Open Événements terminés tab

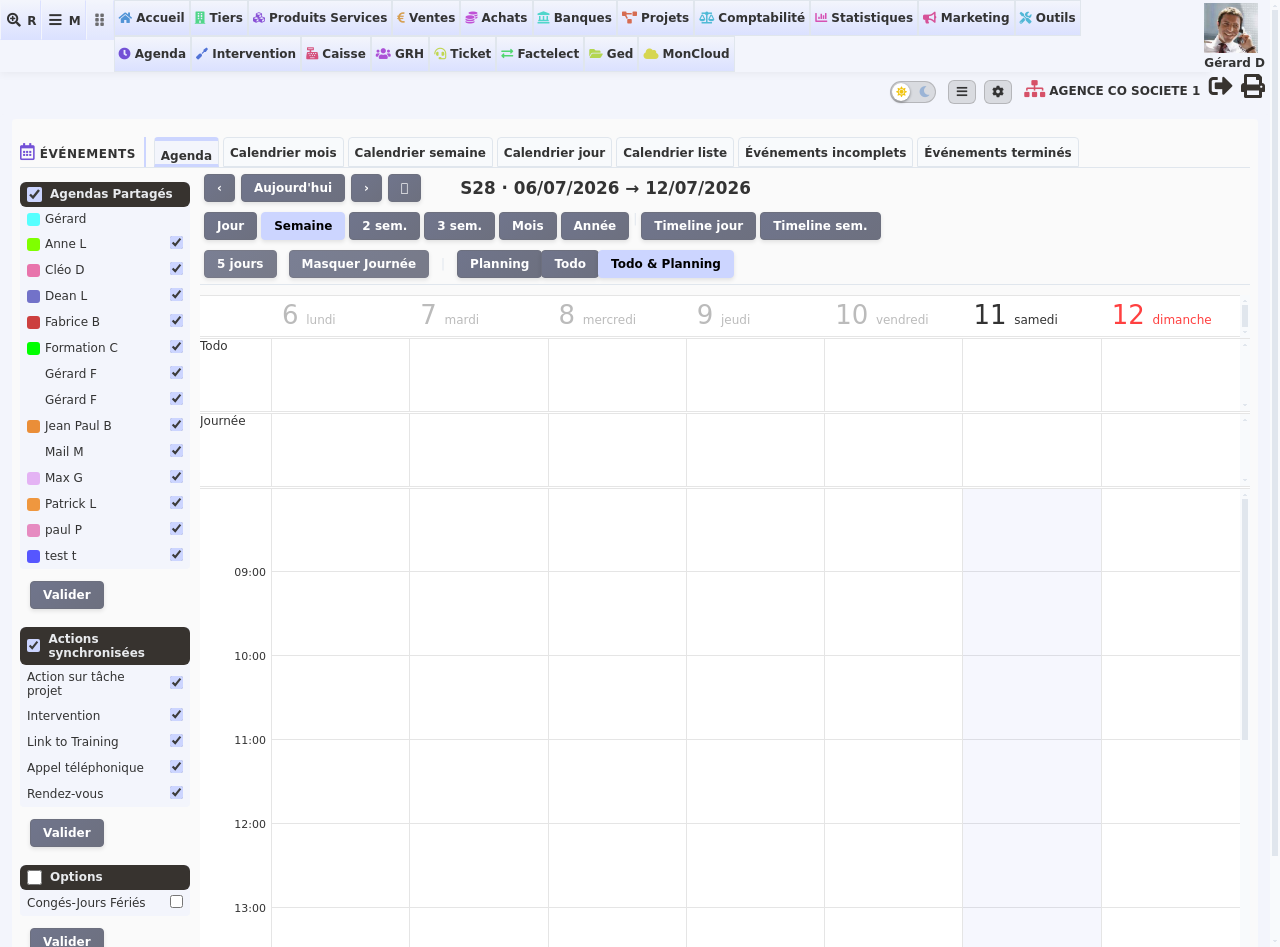997,153
